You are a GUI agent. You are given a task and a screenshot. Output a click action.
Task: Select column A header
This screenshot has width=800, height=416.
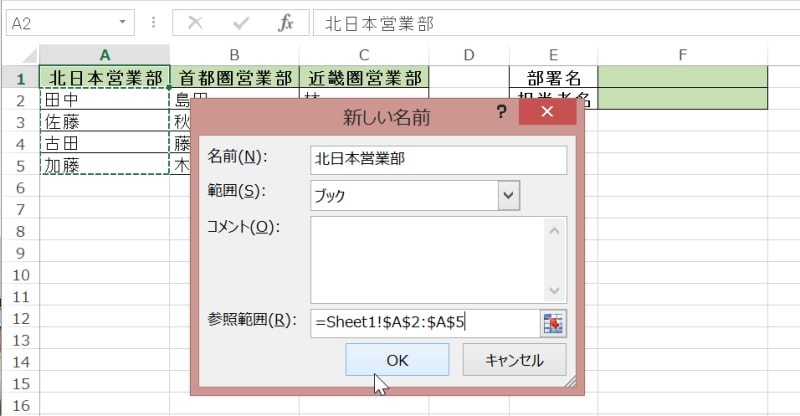pos(105,55)
